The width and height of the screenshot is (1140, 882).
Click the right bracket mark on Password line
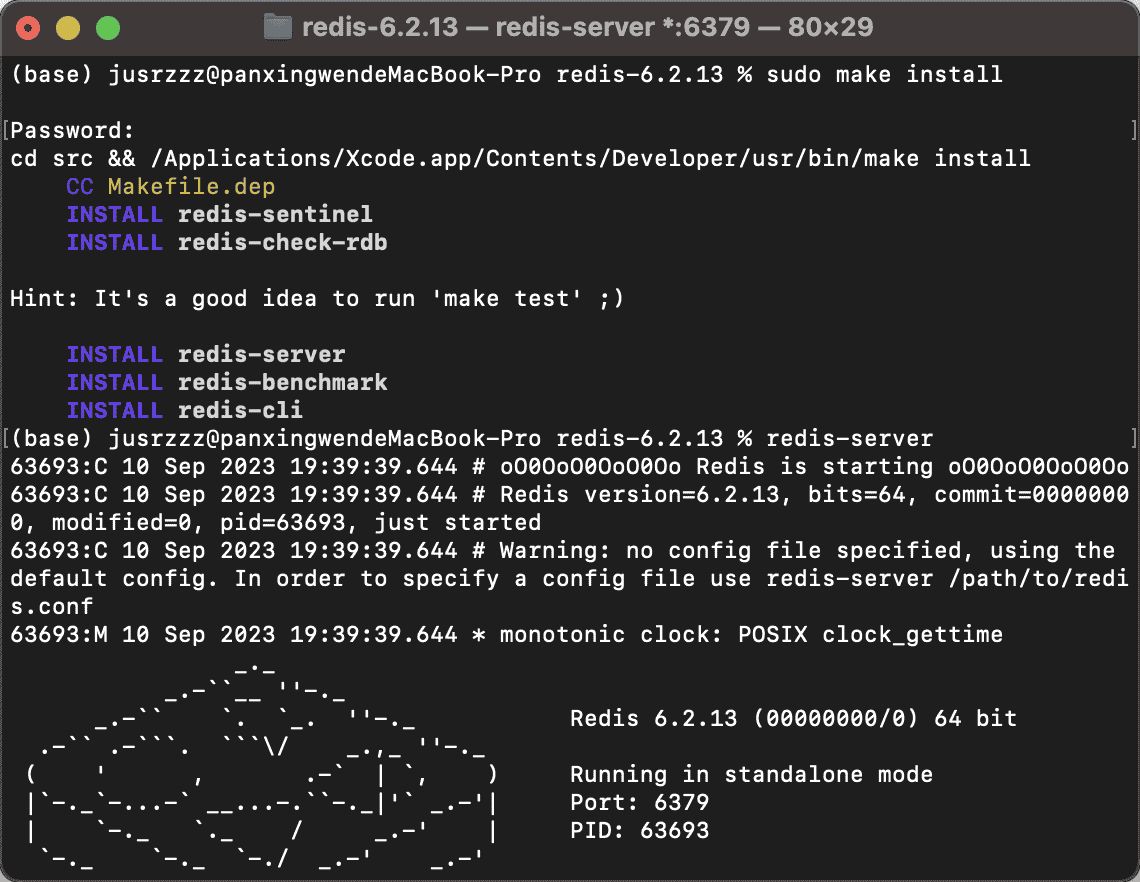1132,130
